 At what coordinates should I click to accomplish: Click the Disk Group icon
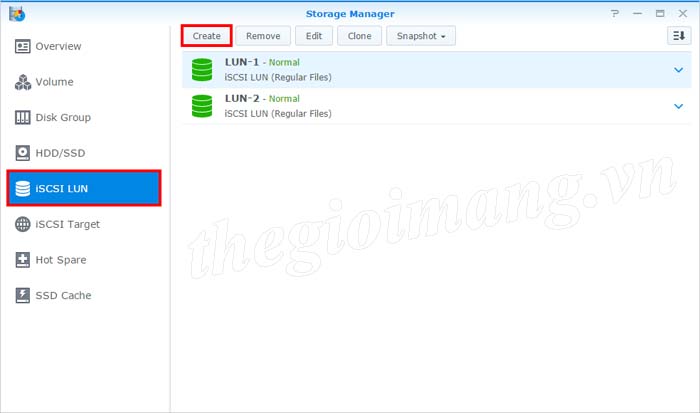pyautogui.click(x=23, y=118)
